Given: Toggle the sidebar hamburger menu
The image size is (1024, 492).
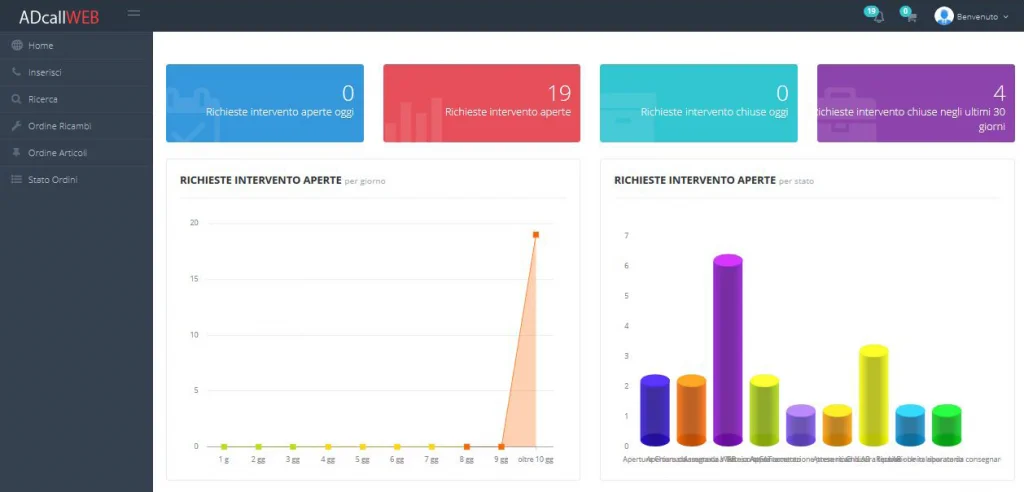Looking at the screenshot, I should pyautogui.click(x=134, y=13).
